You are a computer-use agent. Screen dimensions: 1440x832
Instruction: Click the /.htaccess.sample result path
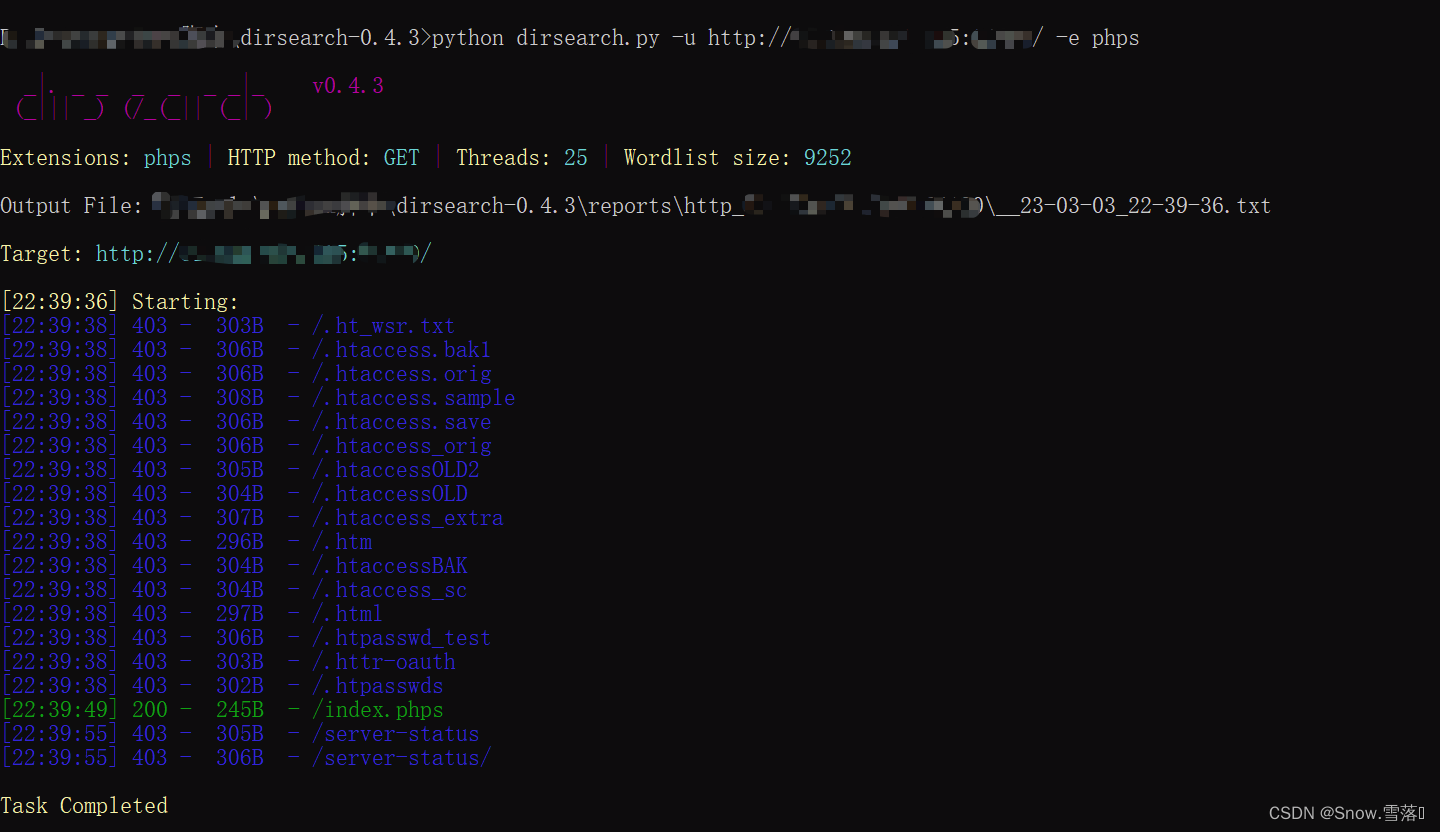414,398
